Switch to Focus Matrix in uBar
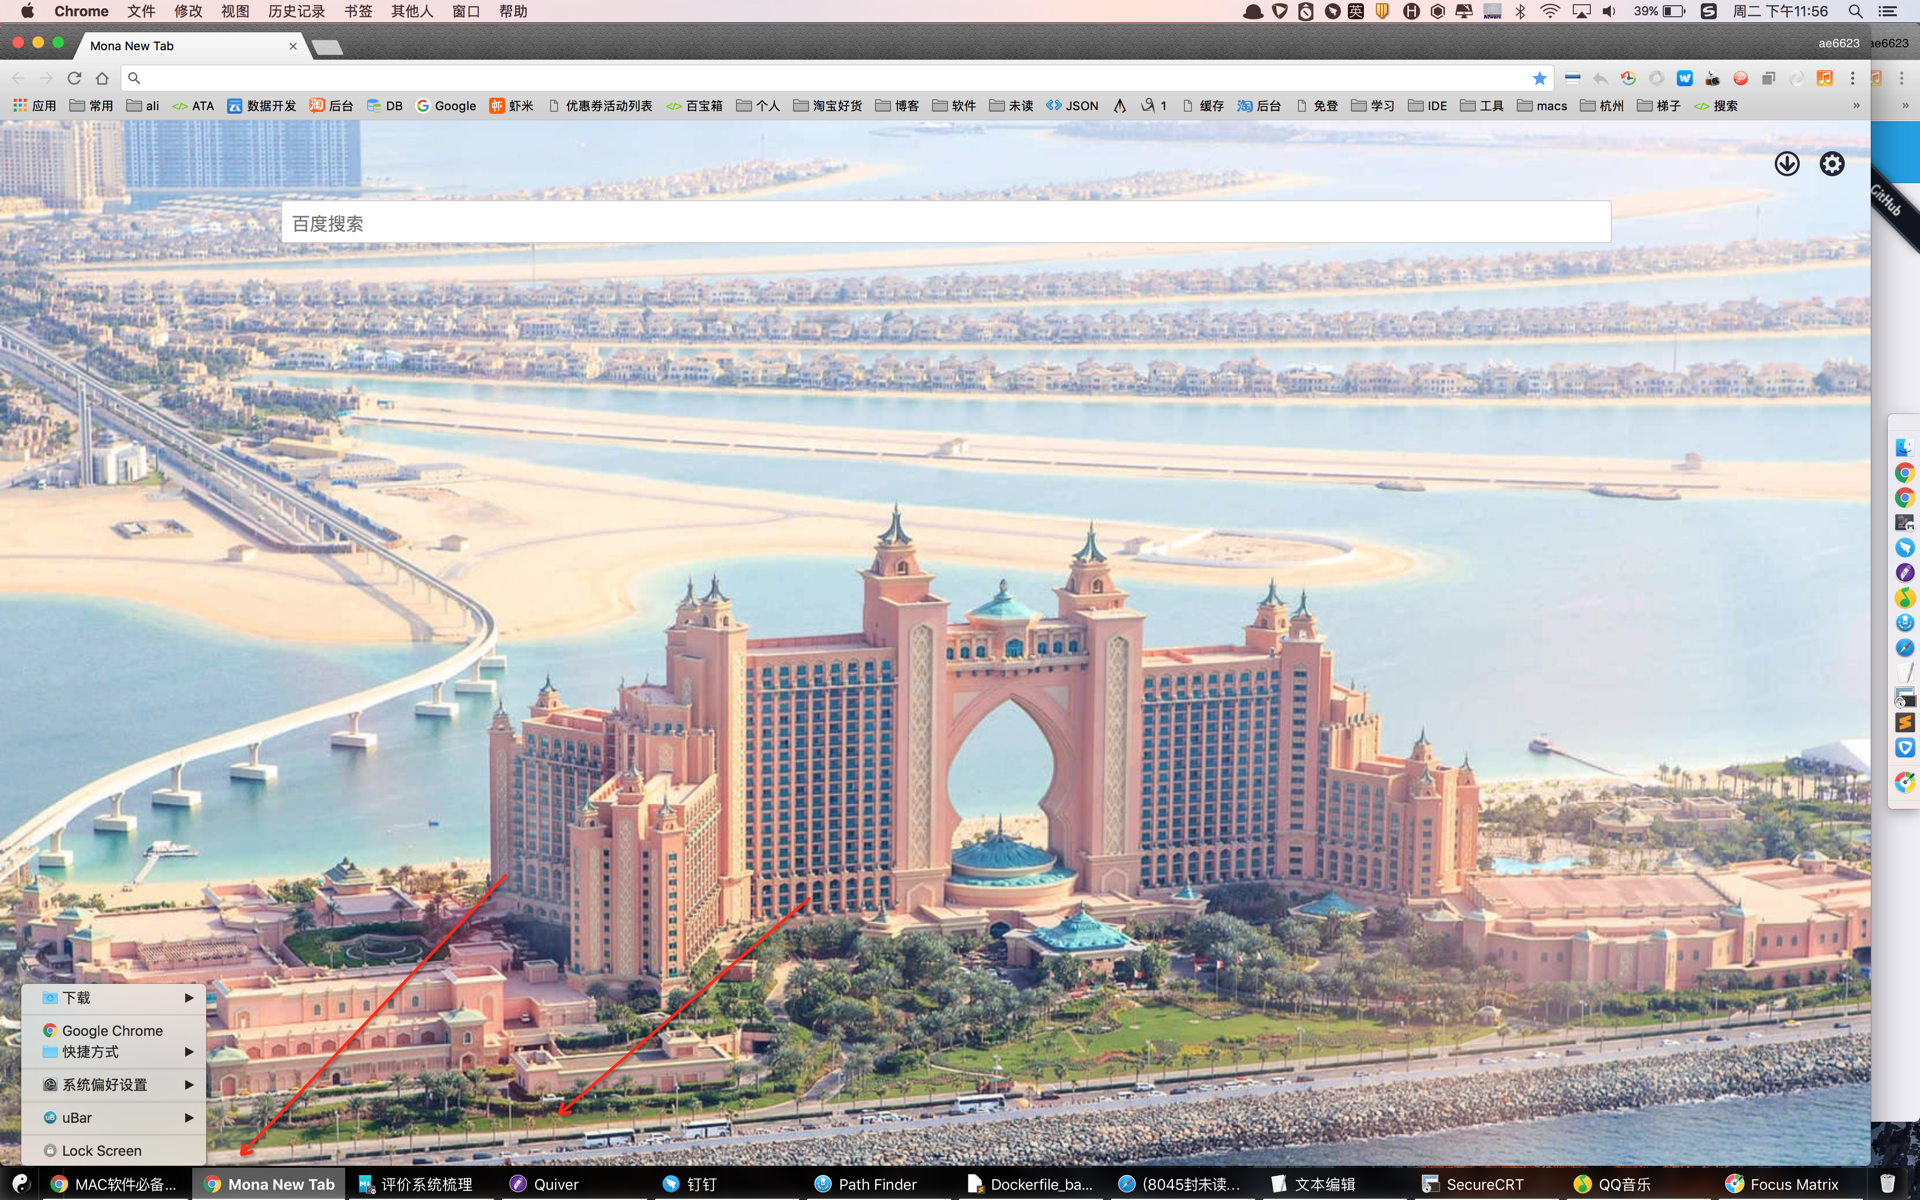The image size is (1920, 1200). [x=1792, y=1184]
